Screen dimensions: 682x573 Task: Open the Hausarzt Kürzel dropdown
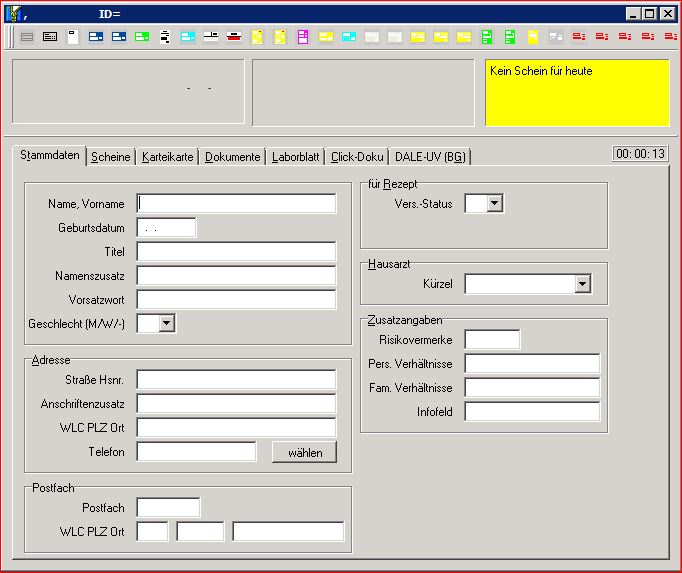(x=583, y=284)
